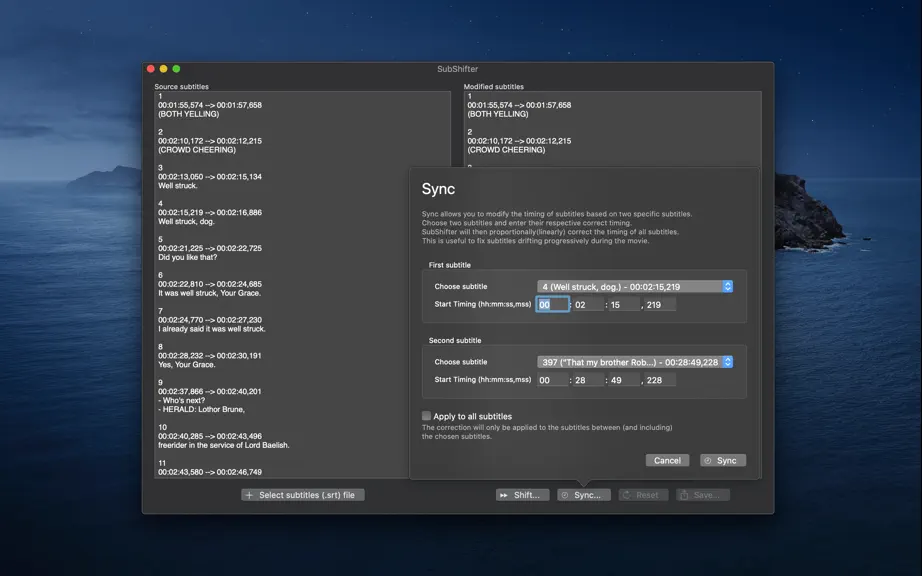The image size is (922, 576).
Task: Open the second subtitle chooser dropdown
Action: tap(635, 362)
